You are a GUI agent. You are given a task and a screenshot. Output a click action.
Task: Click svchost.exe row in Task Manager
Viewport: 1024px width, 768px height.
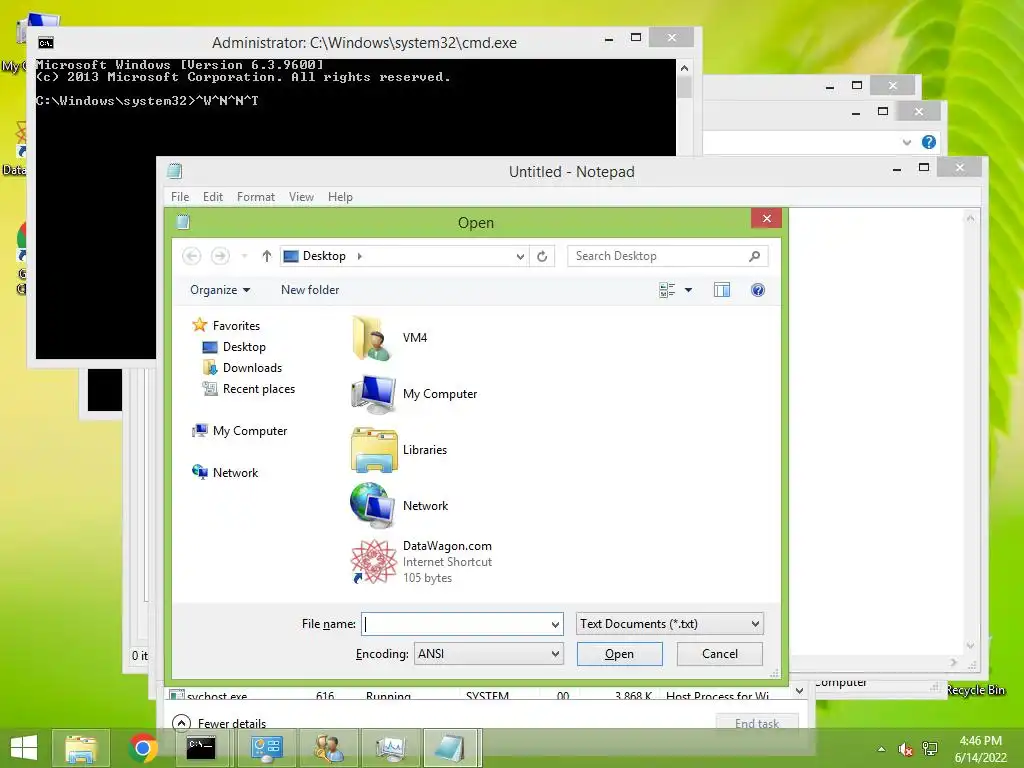(x=477, y=696)
